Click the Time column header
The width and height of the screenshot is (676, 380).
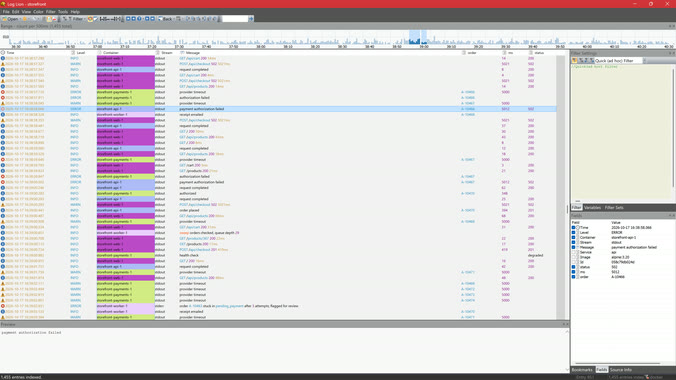34,53
